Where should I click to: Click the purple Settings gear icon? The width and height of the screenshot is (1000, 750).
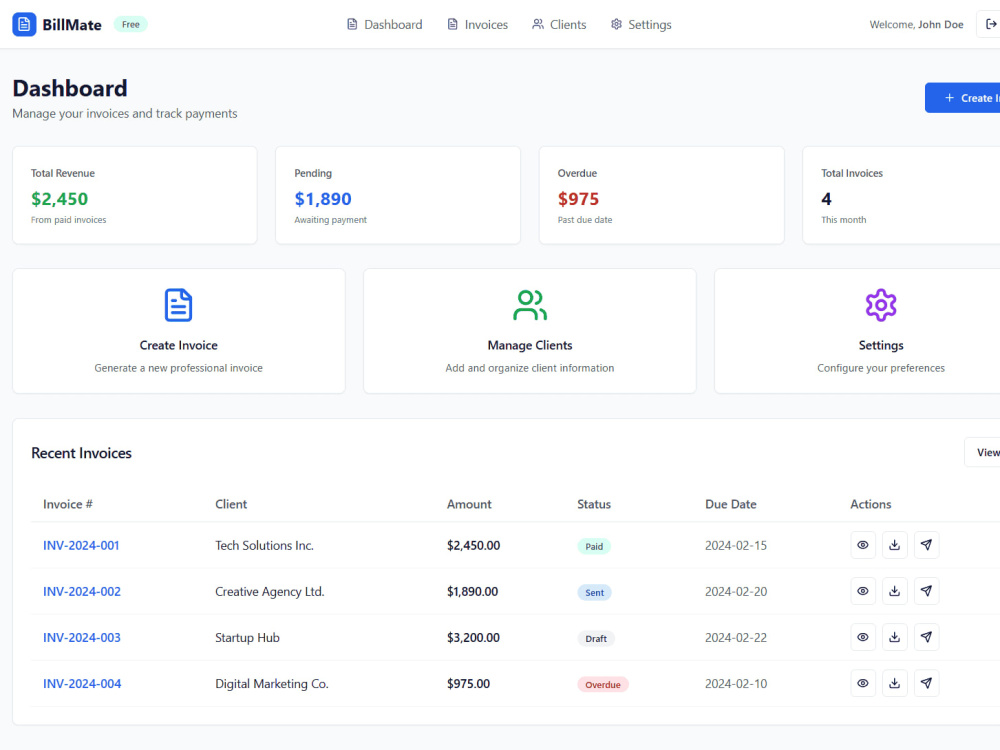pos(881,305)
